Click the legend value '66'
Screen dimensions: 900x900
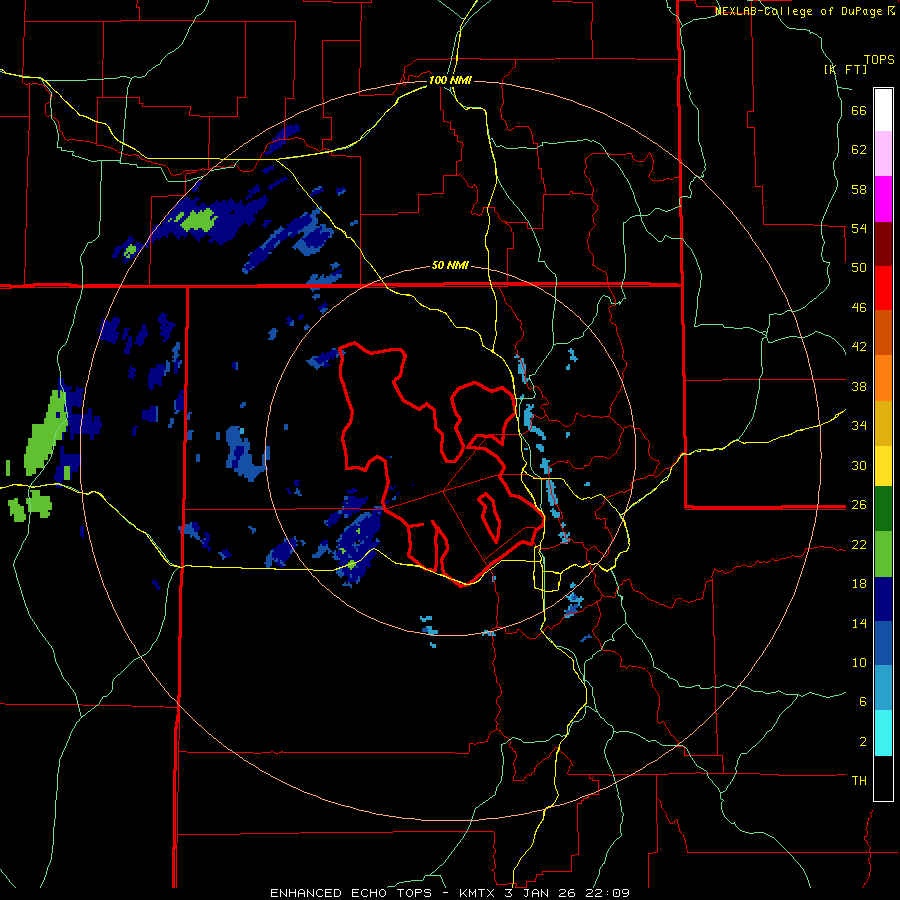point(859,111)
